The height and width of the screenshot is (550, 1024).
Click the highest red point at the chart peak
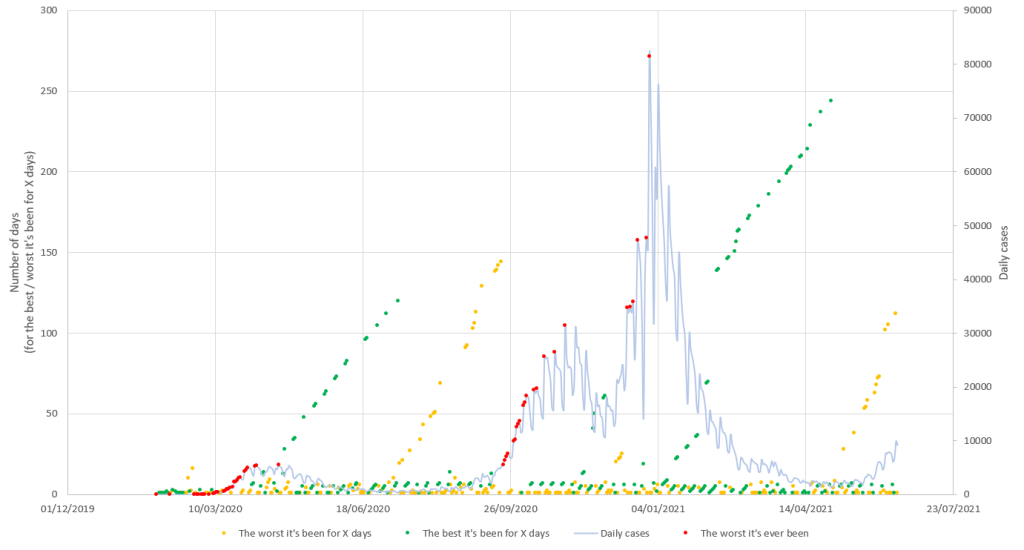649,56
